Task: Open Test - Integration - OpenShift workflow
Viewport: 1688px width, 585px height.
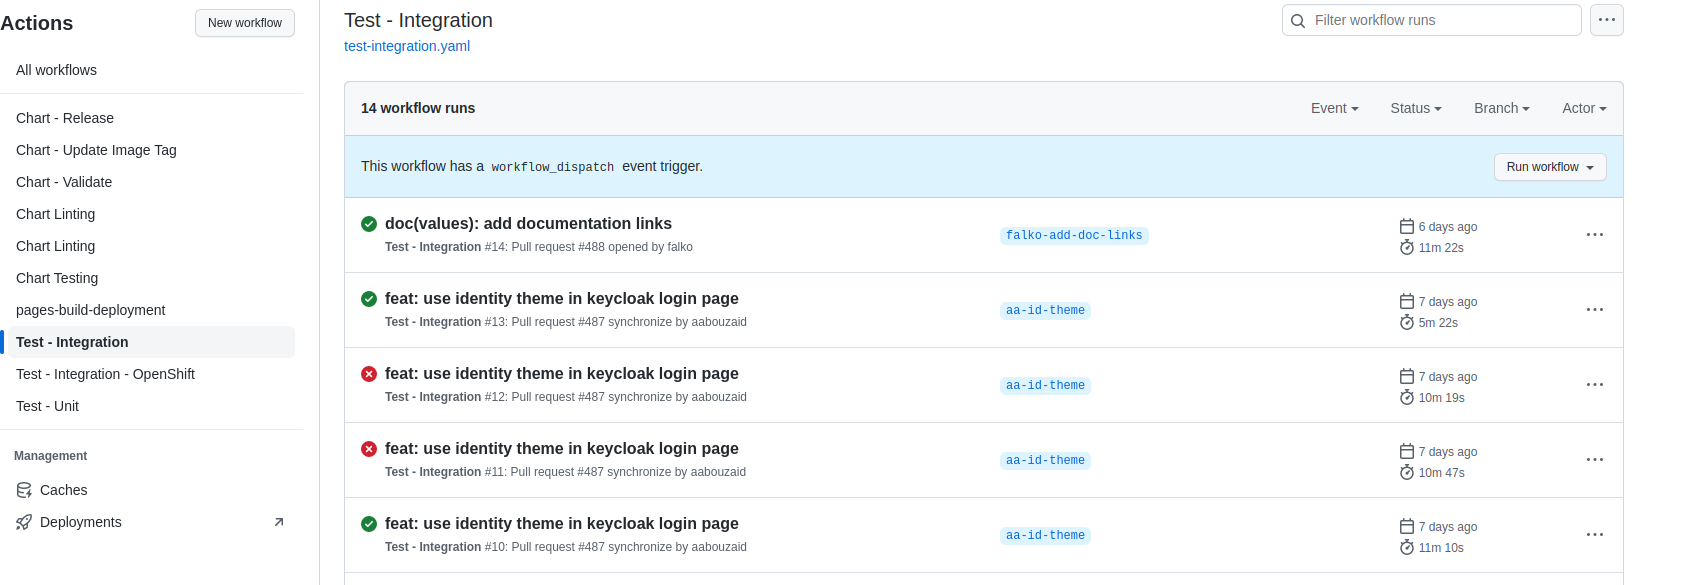Action: click(150, 374)
